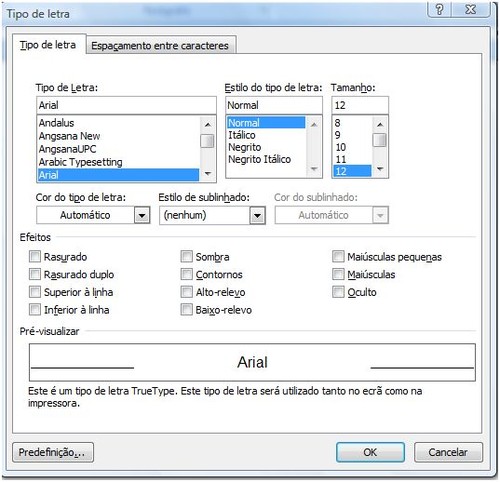Toggle the Baixo-relevo checkbox

tap(186, 310)
